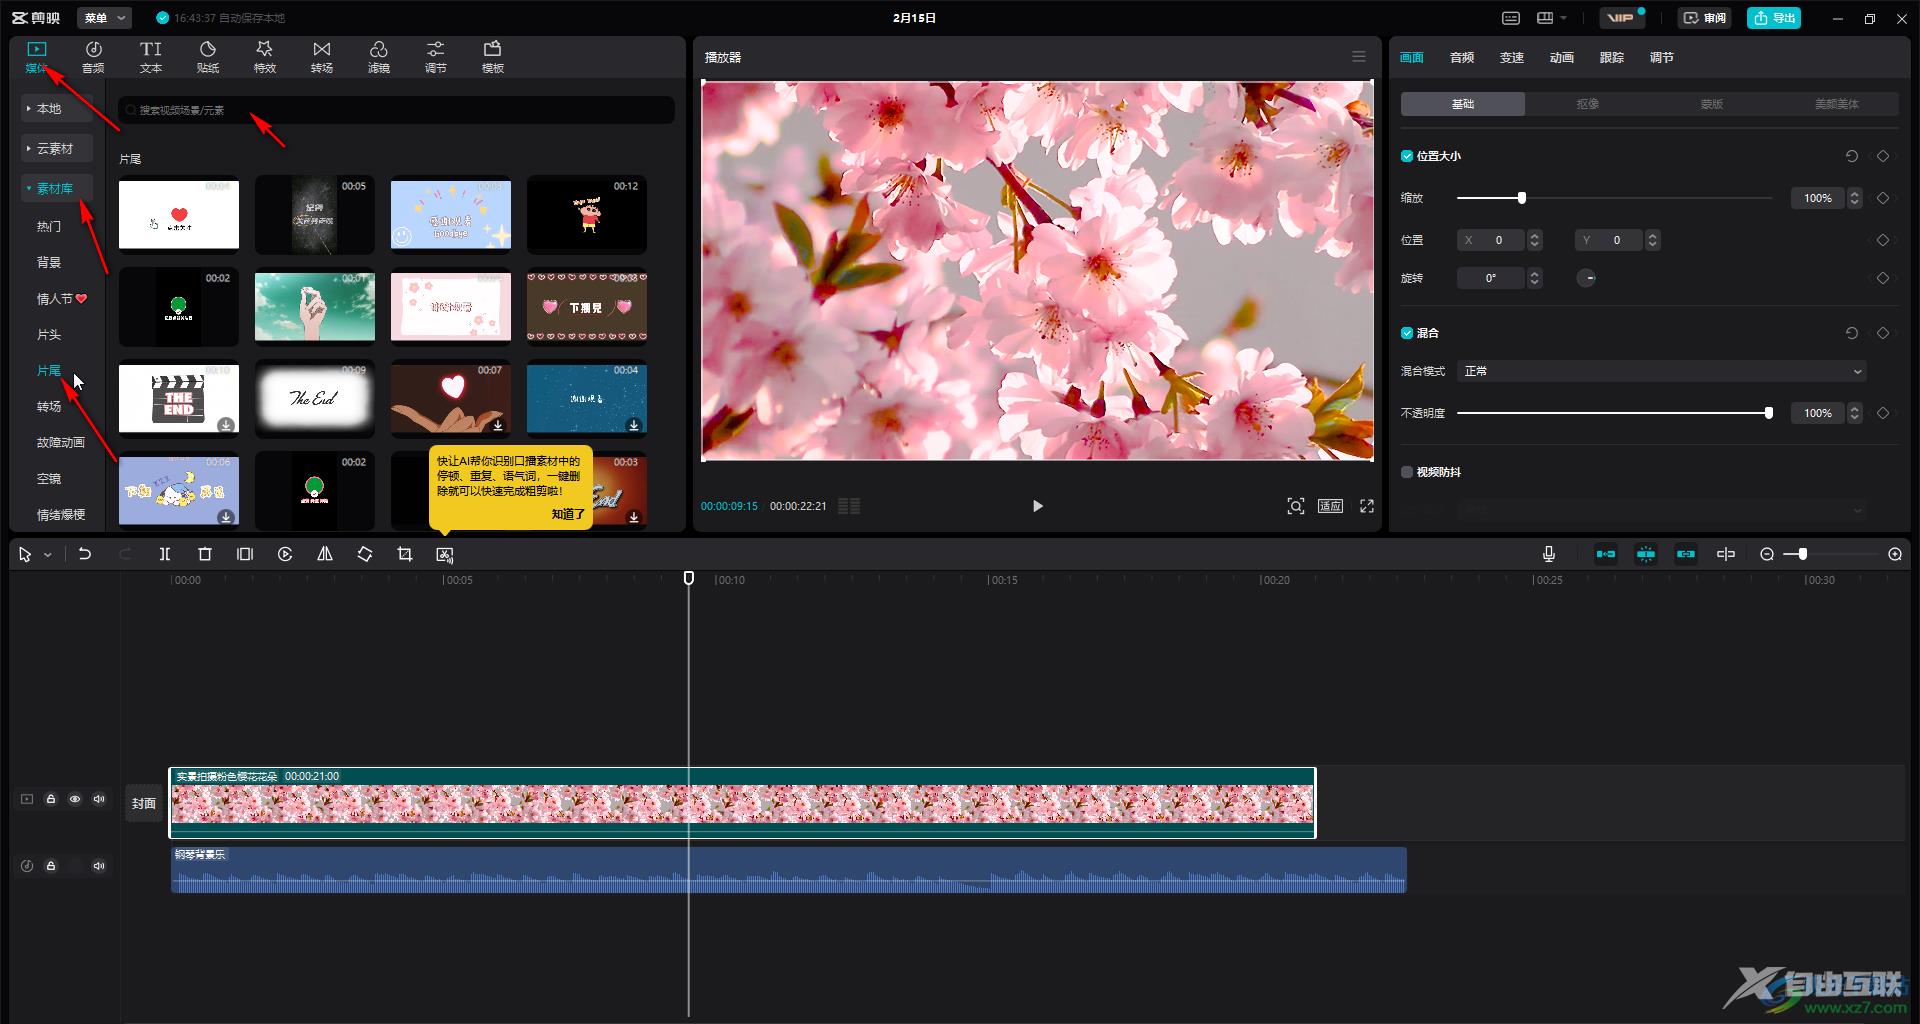
Task: Select the 蒙版 sub-tab
Action: pos(1712,104)
